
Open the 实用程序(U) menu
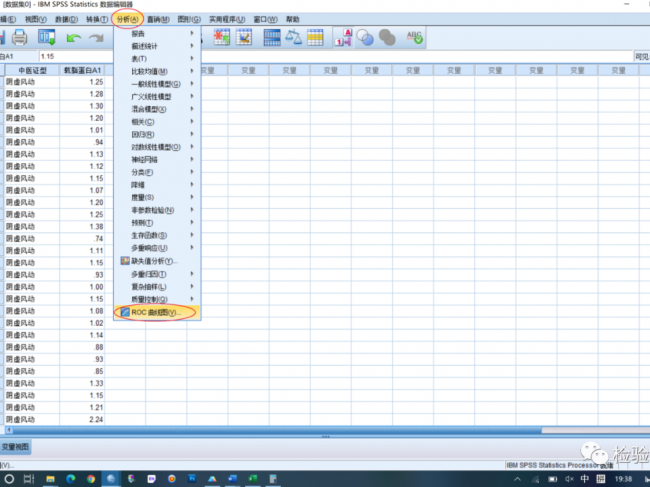pyautogui.click(x=227, y=19)
